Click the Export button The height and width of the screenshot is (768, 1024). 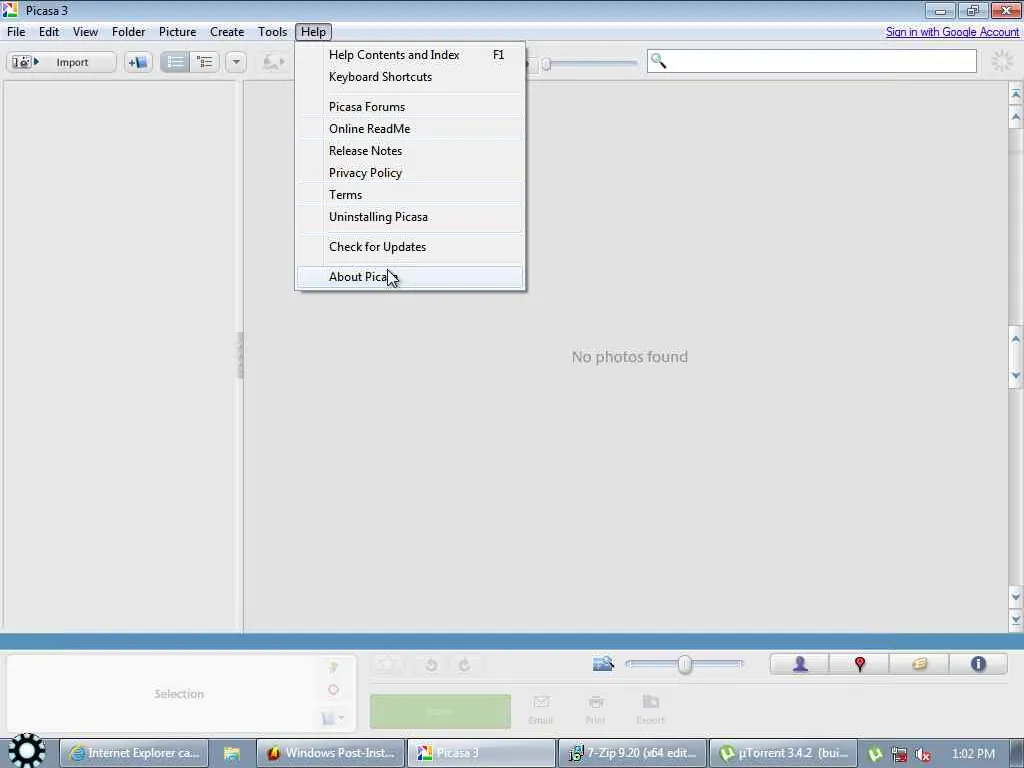point(650,710)
